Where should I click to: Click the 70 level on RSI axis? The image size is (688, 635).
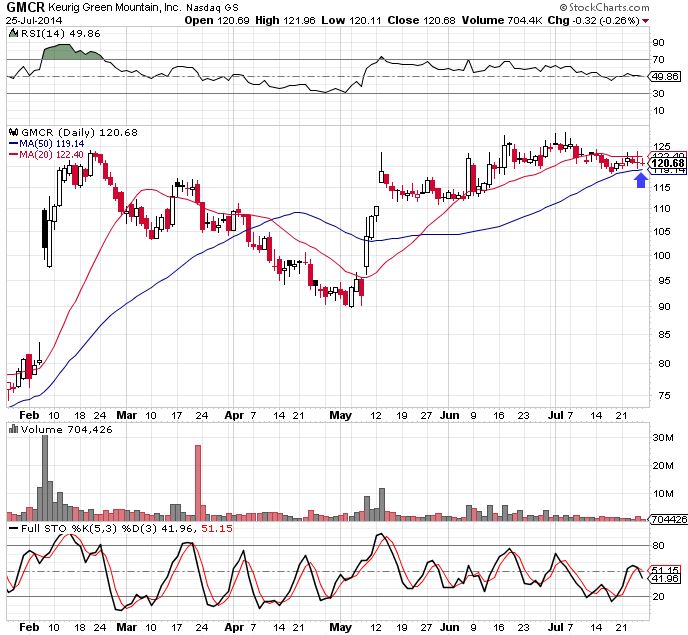(x=658, y=59)
